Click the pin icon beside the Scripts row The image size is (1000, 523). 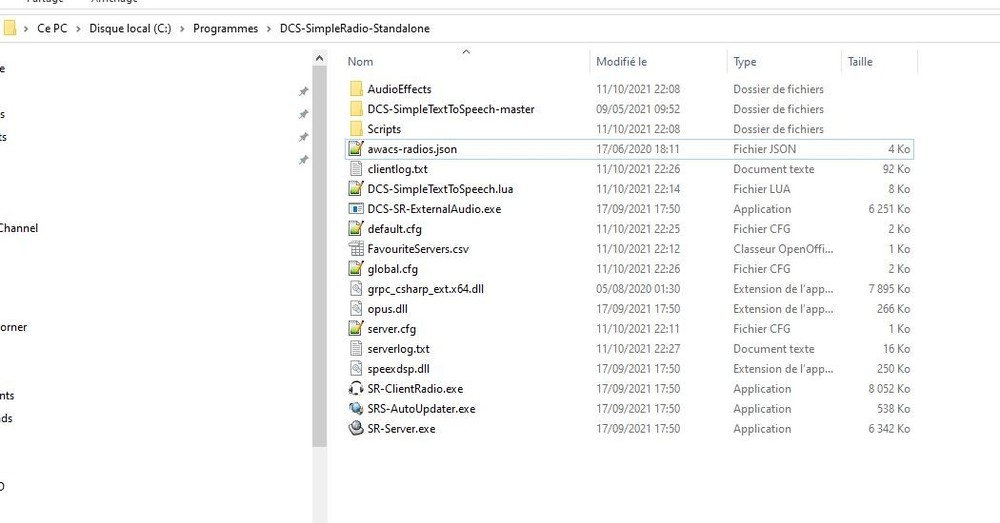pos(304,137)
